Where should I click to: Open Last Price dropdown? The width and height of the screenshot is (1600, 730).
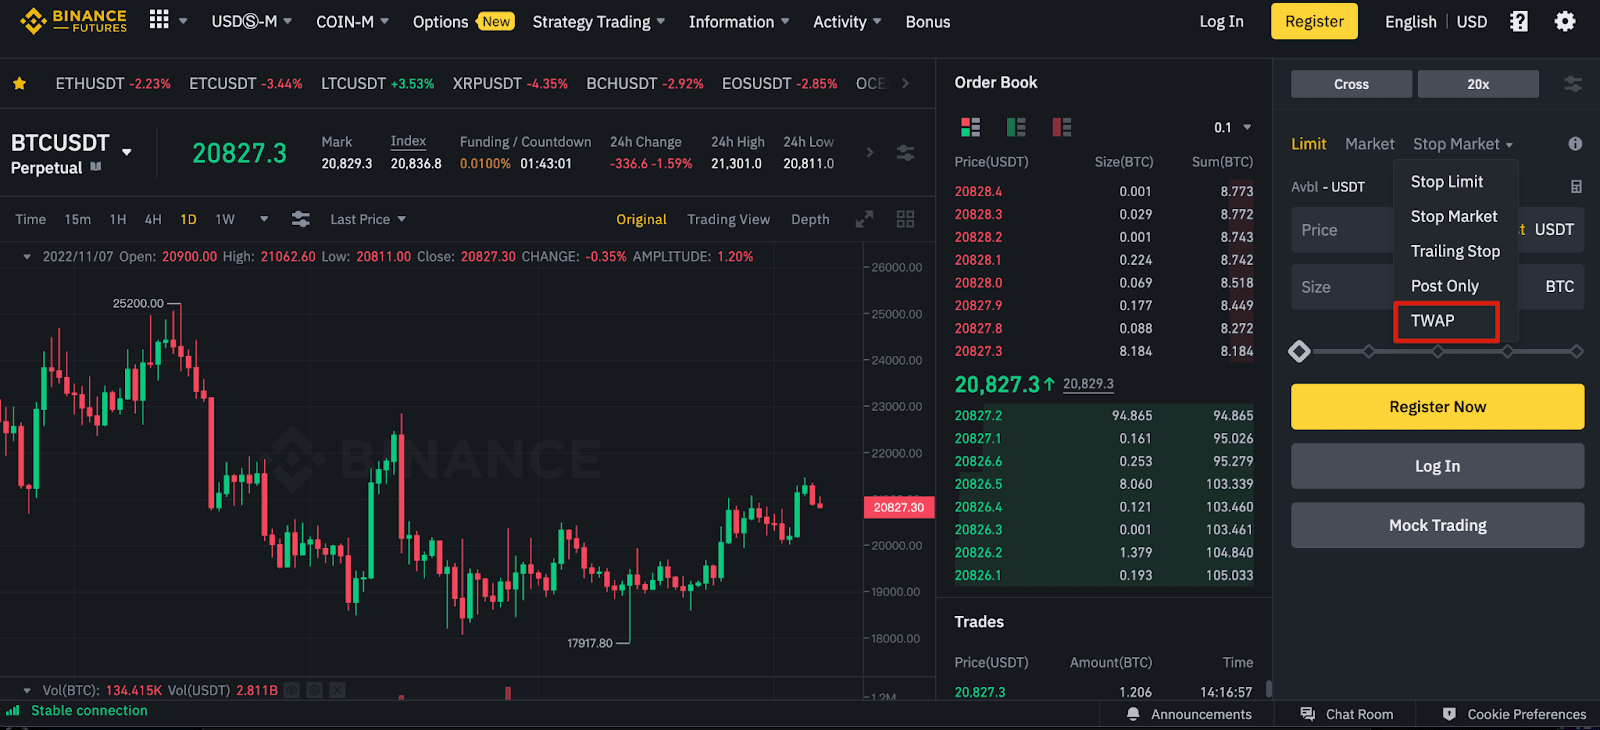click(368, 219)
